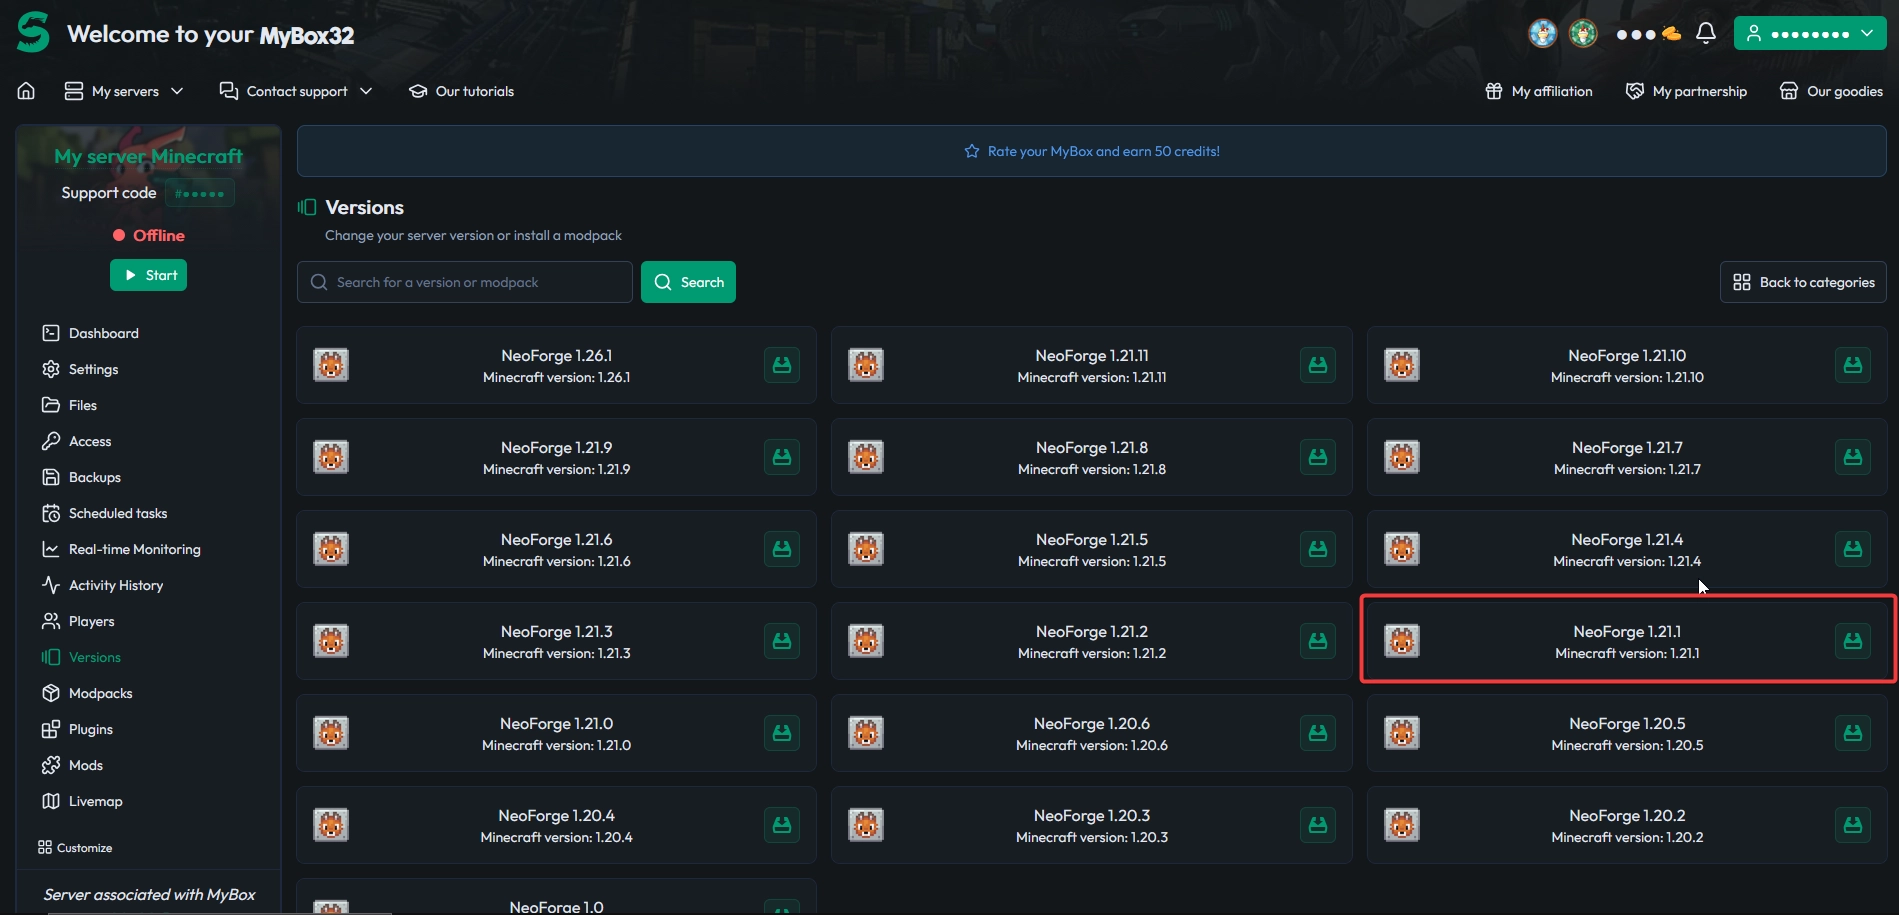The height and width of the screenshot is (915, 1899).
Task: Focus the version or modpack search field
Action: (465, 282)
